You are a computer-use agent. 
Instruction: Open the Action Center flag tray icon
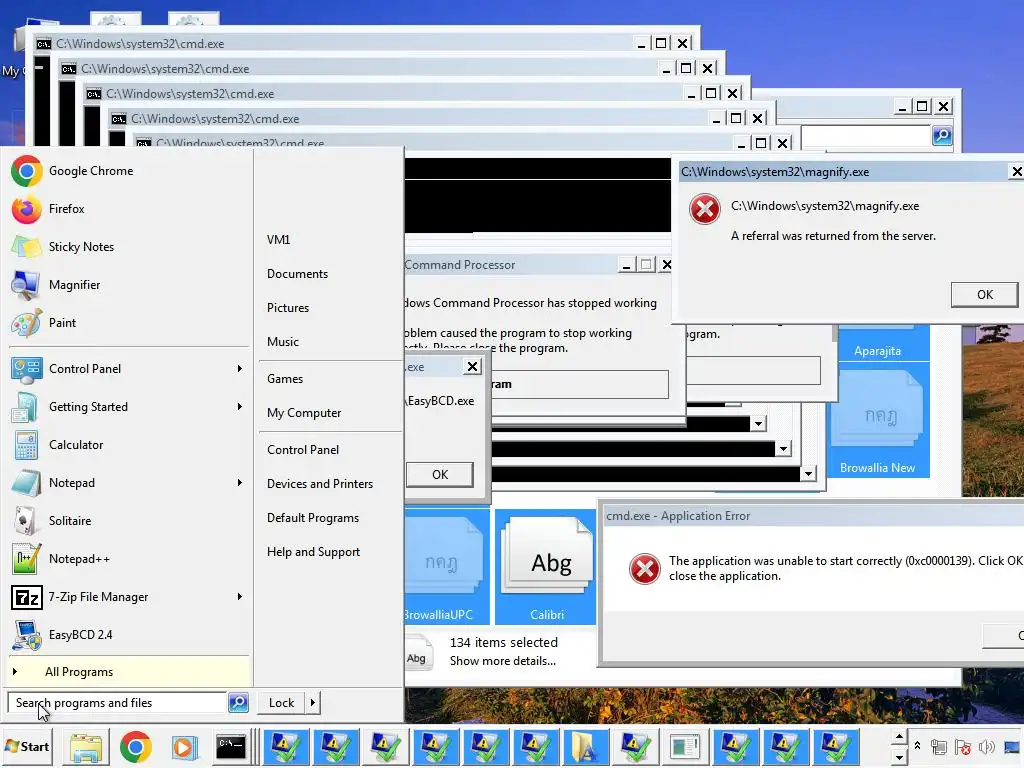pos(963,747)
